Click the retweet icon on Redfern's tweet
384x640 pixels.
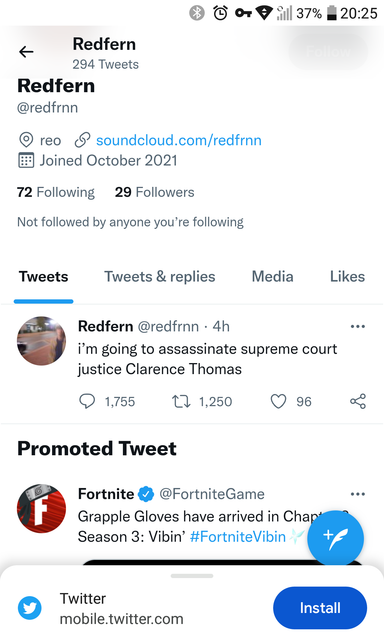point(181,402)
